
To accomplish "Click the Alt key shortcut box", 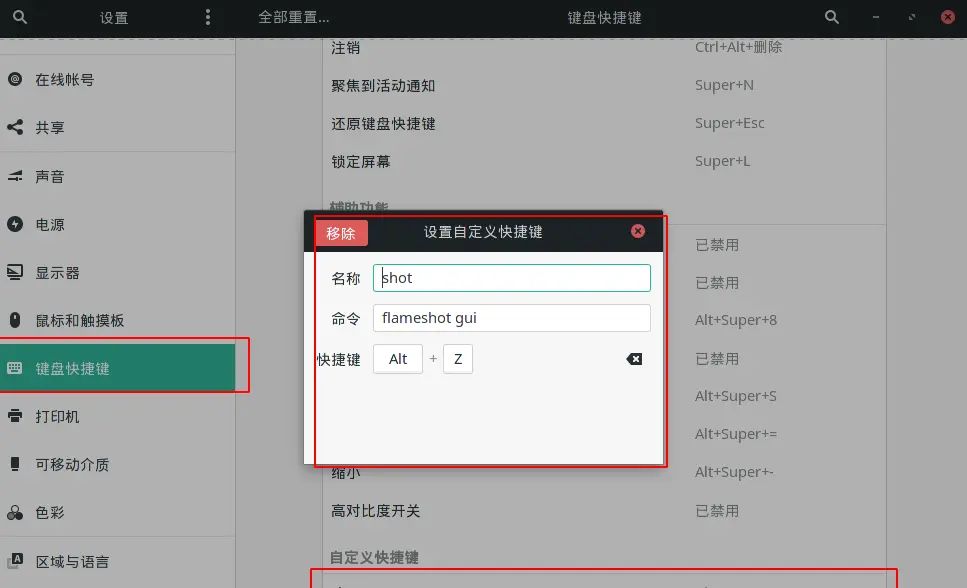I will coord(398,359).
